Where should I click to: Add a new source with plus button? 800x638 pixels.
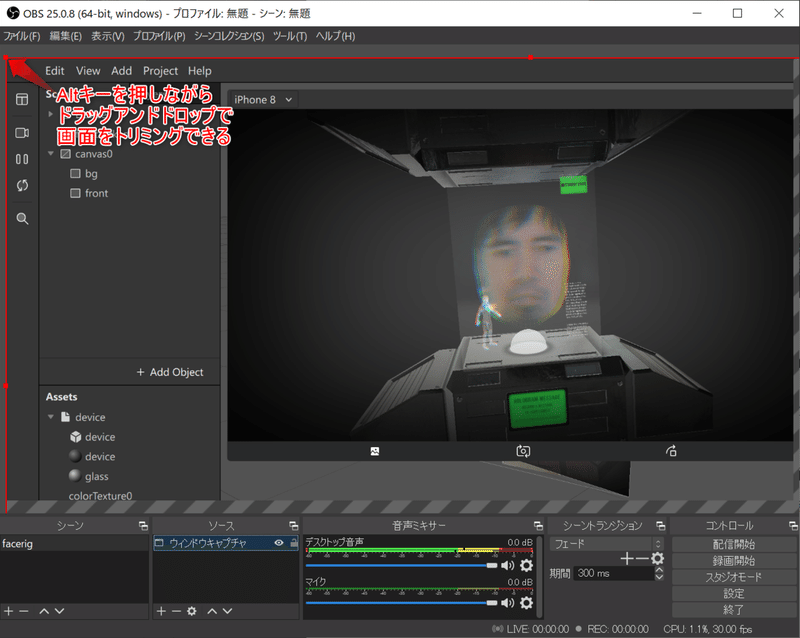click(x=161, y=611)
